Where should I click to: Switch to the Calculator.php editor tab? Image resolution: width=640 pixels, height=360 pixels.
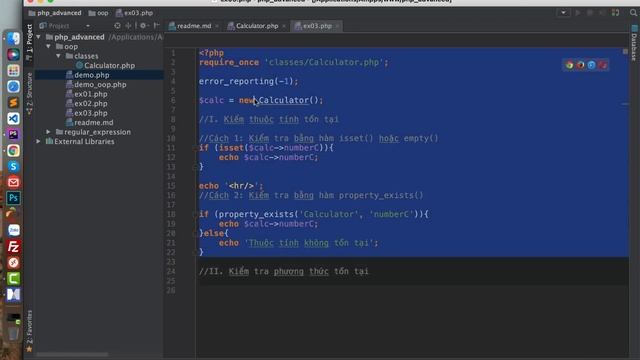(257, 26)
